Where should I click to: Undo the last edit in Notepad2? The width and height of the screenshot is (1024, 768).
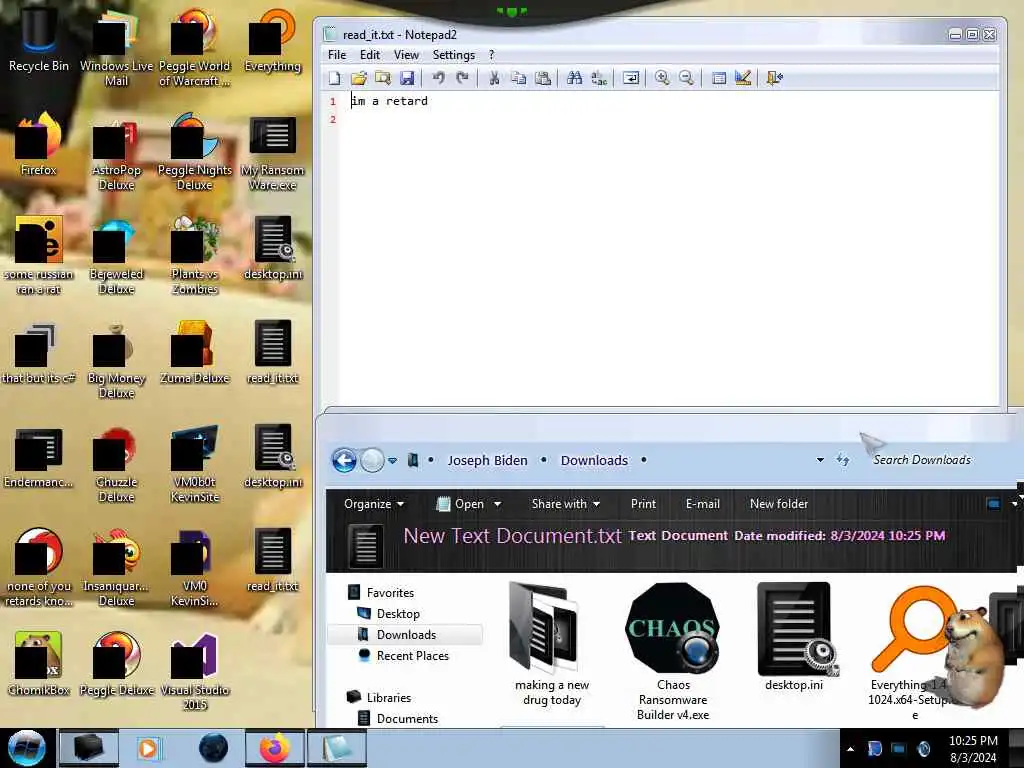click(438, 78)
